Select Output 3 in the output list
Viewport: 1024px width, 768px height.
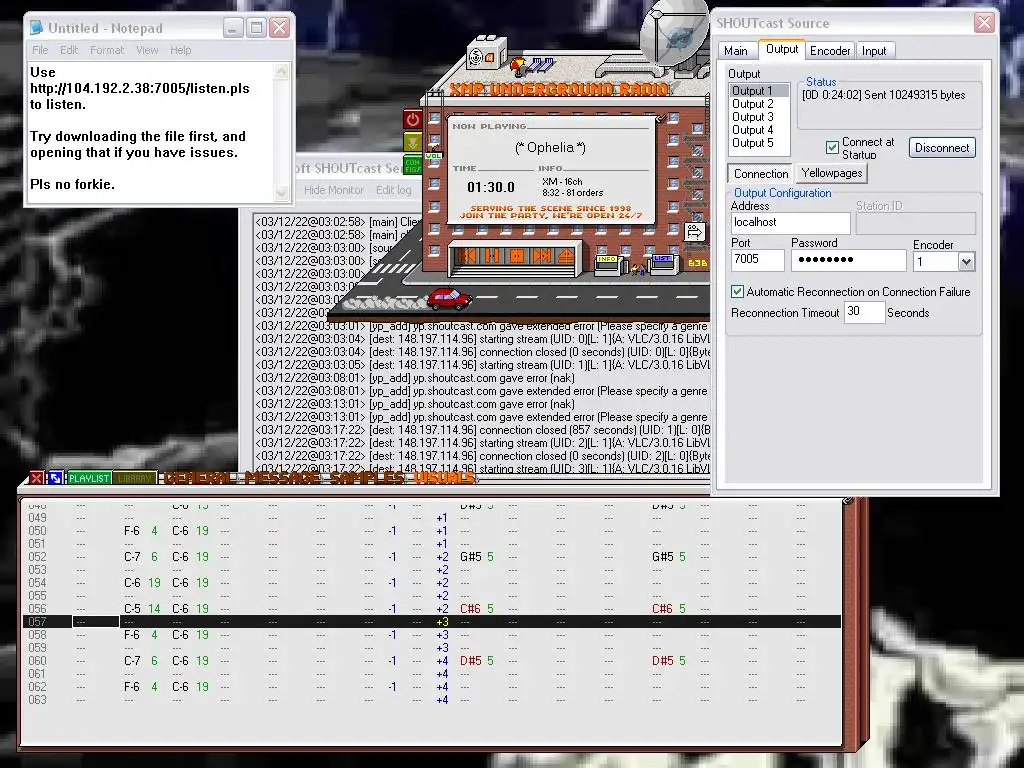[759, 117]
